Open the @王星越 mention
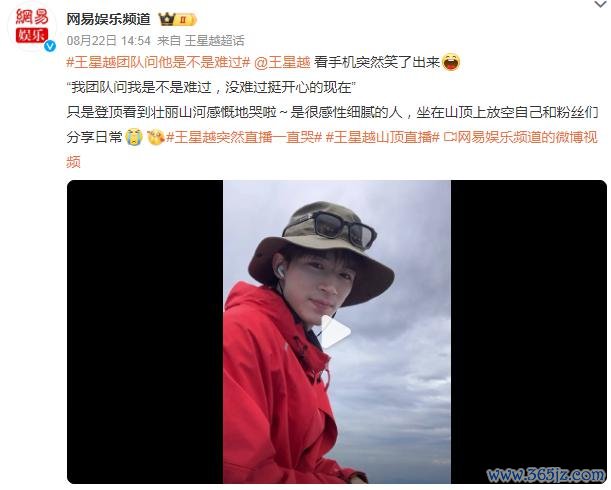 click(282, 62)
